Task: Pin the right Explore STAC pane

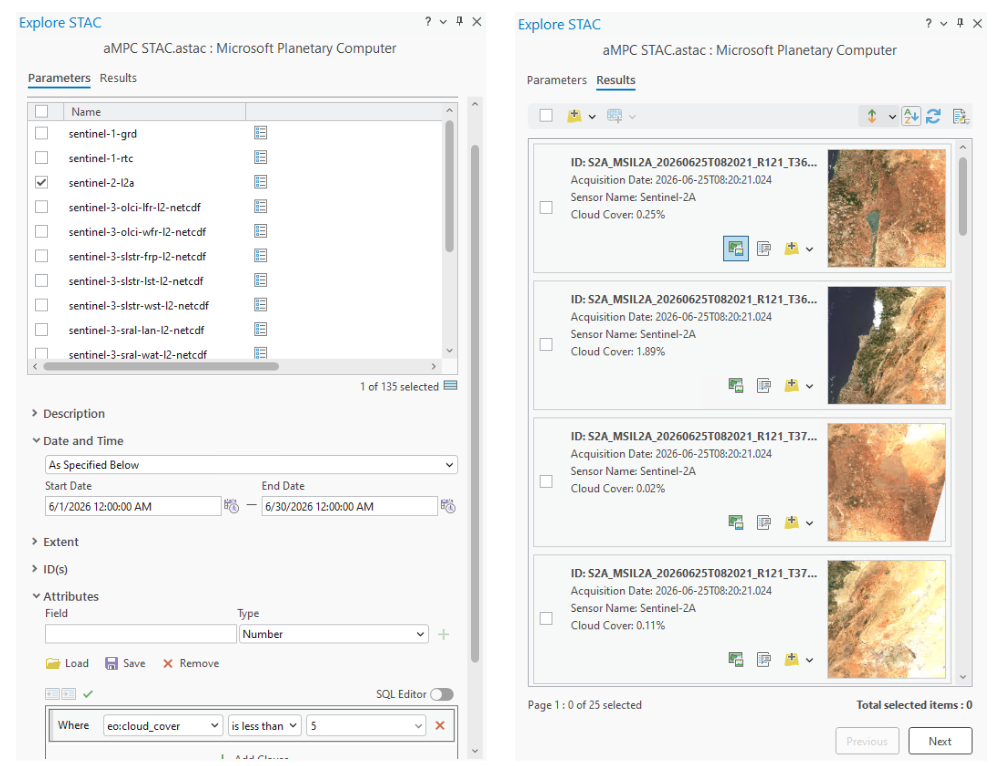Action: click(960, 24)
